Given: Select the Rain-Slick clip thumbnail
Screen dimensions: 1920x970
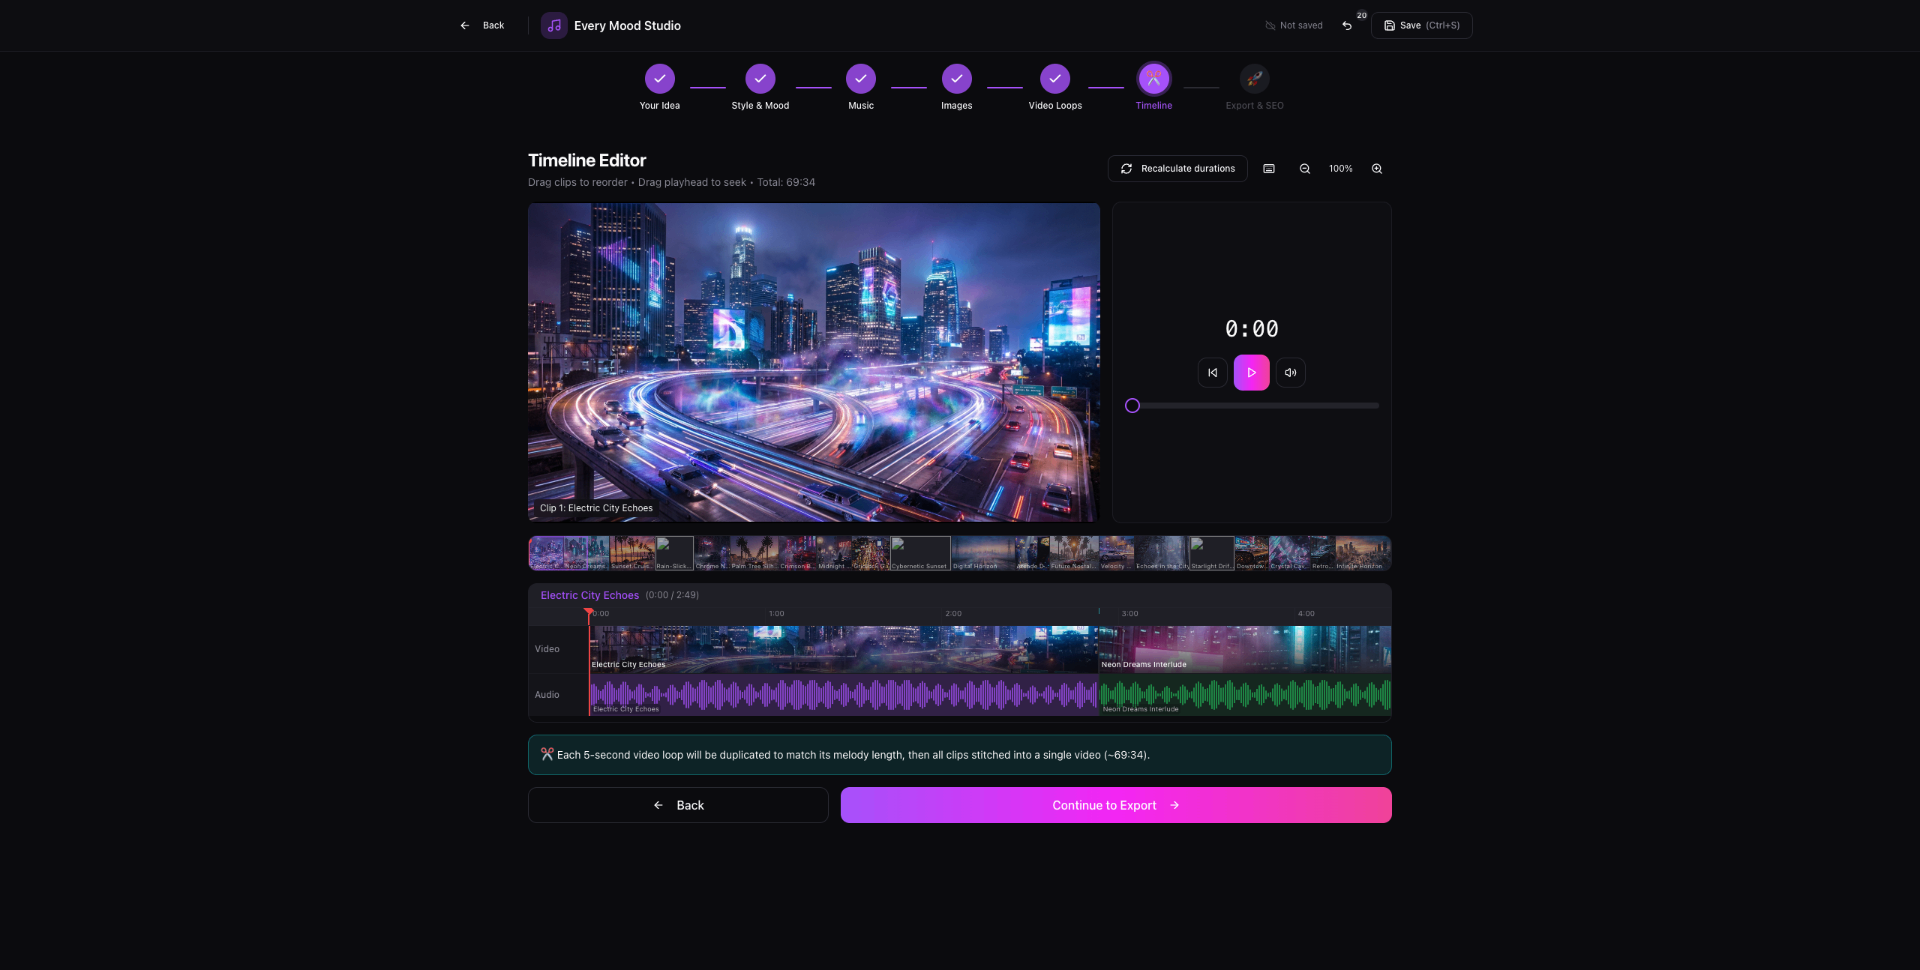Looking at the screenshot, I should [674, 553].
